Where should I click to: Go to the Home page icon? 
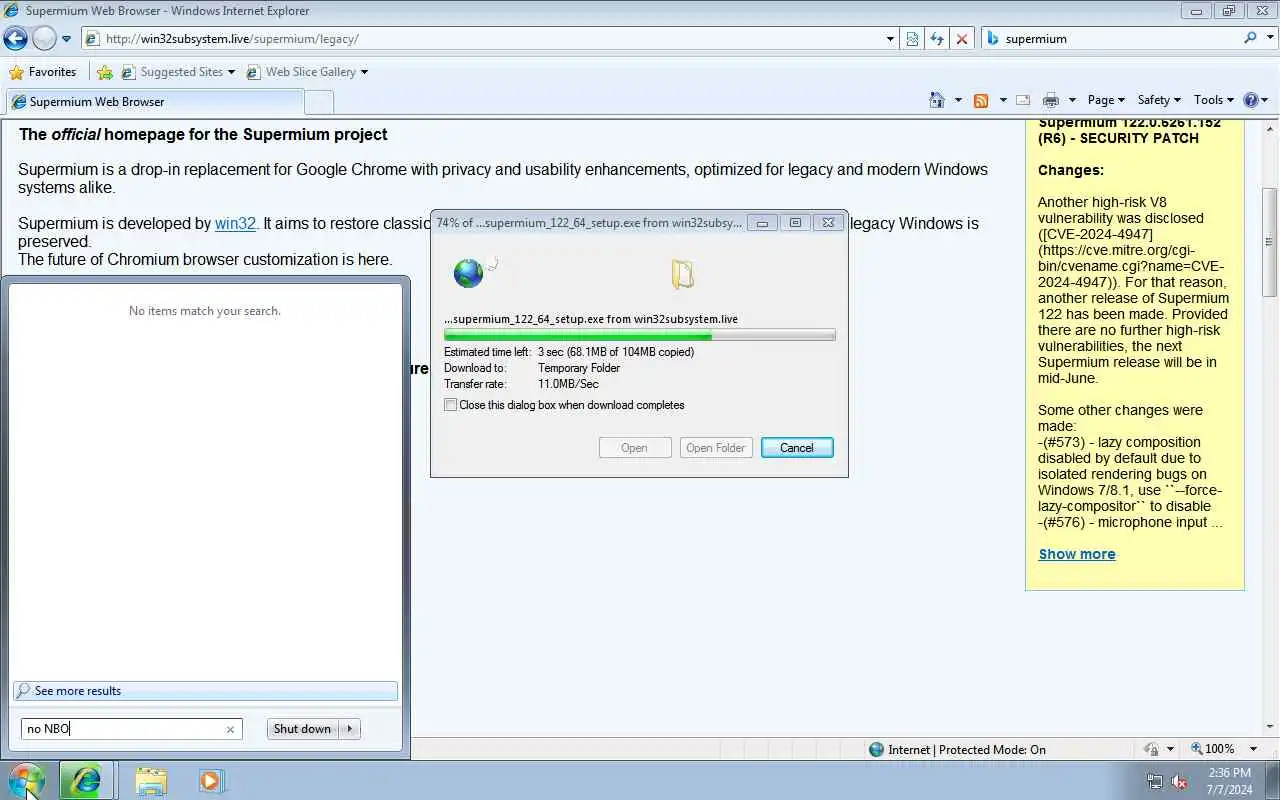click(937, 100)
